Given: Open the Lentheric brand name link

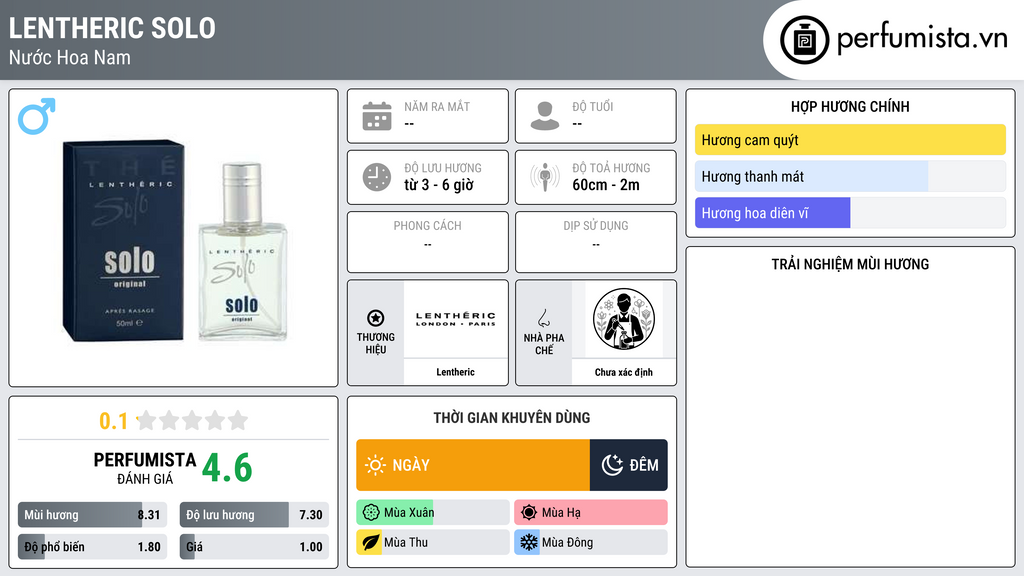Looking at the screenshot, I should [x=456, y=372].
